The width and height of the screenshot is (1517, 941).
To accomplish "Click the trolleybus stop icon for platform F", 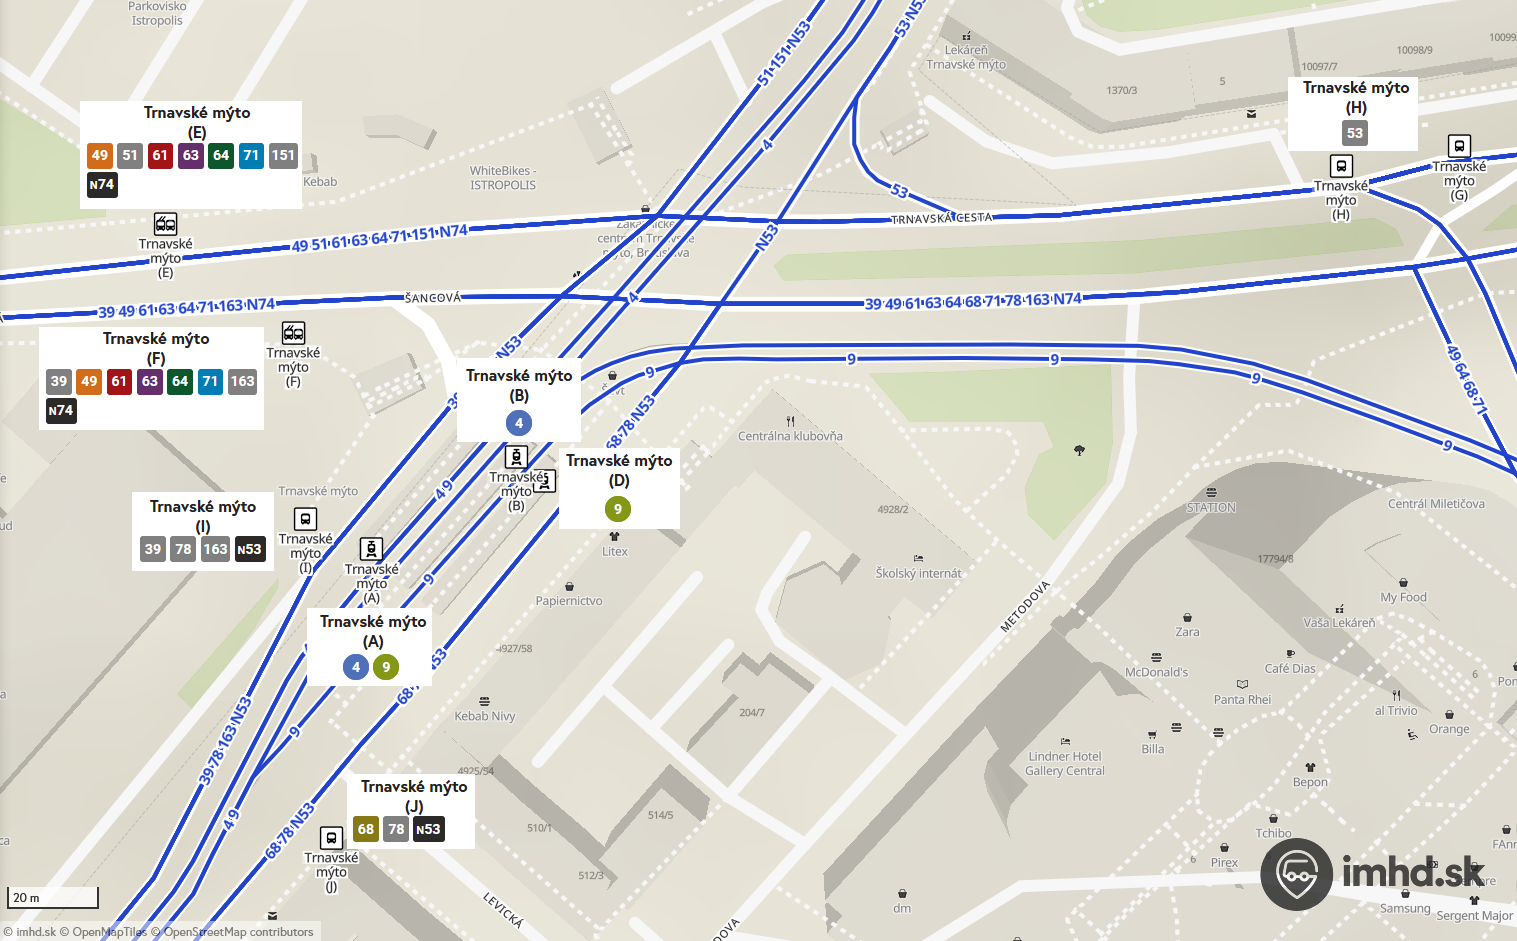I will coord(293,333).
